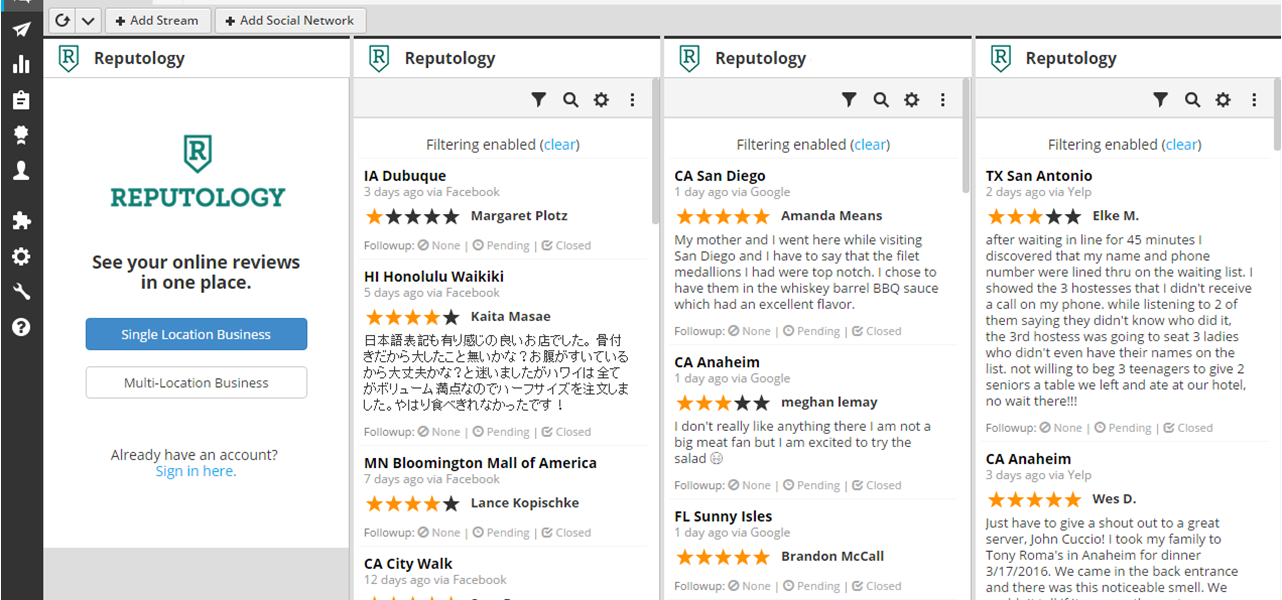
Task: Open Assignments clipboard icon in sidebar
Action: [21, 100]
